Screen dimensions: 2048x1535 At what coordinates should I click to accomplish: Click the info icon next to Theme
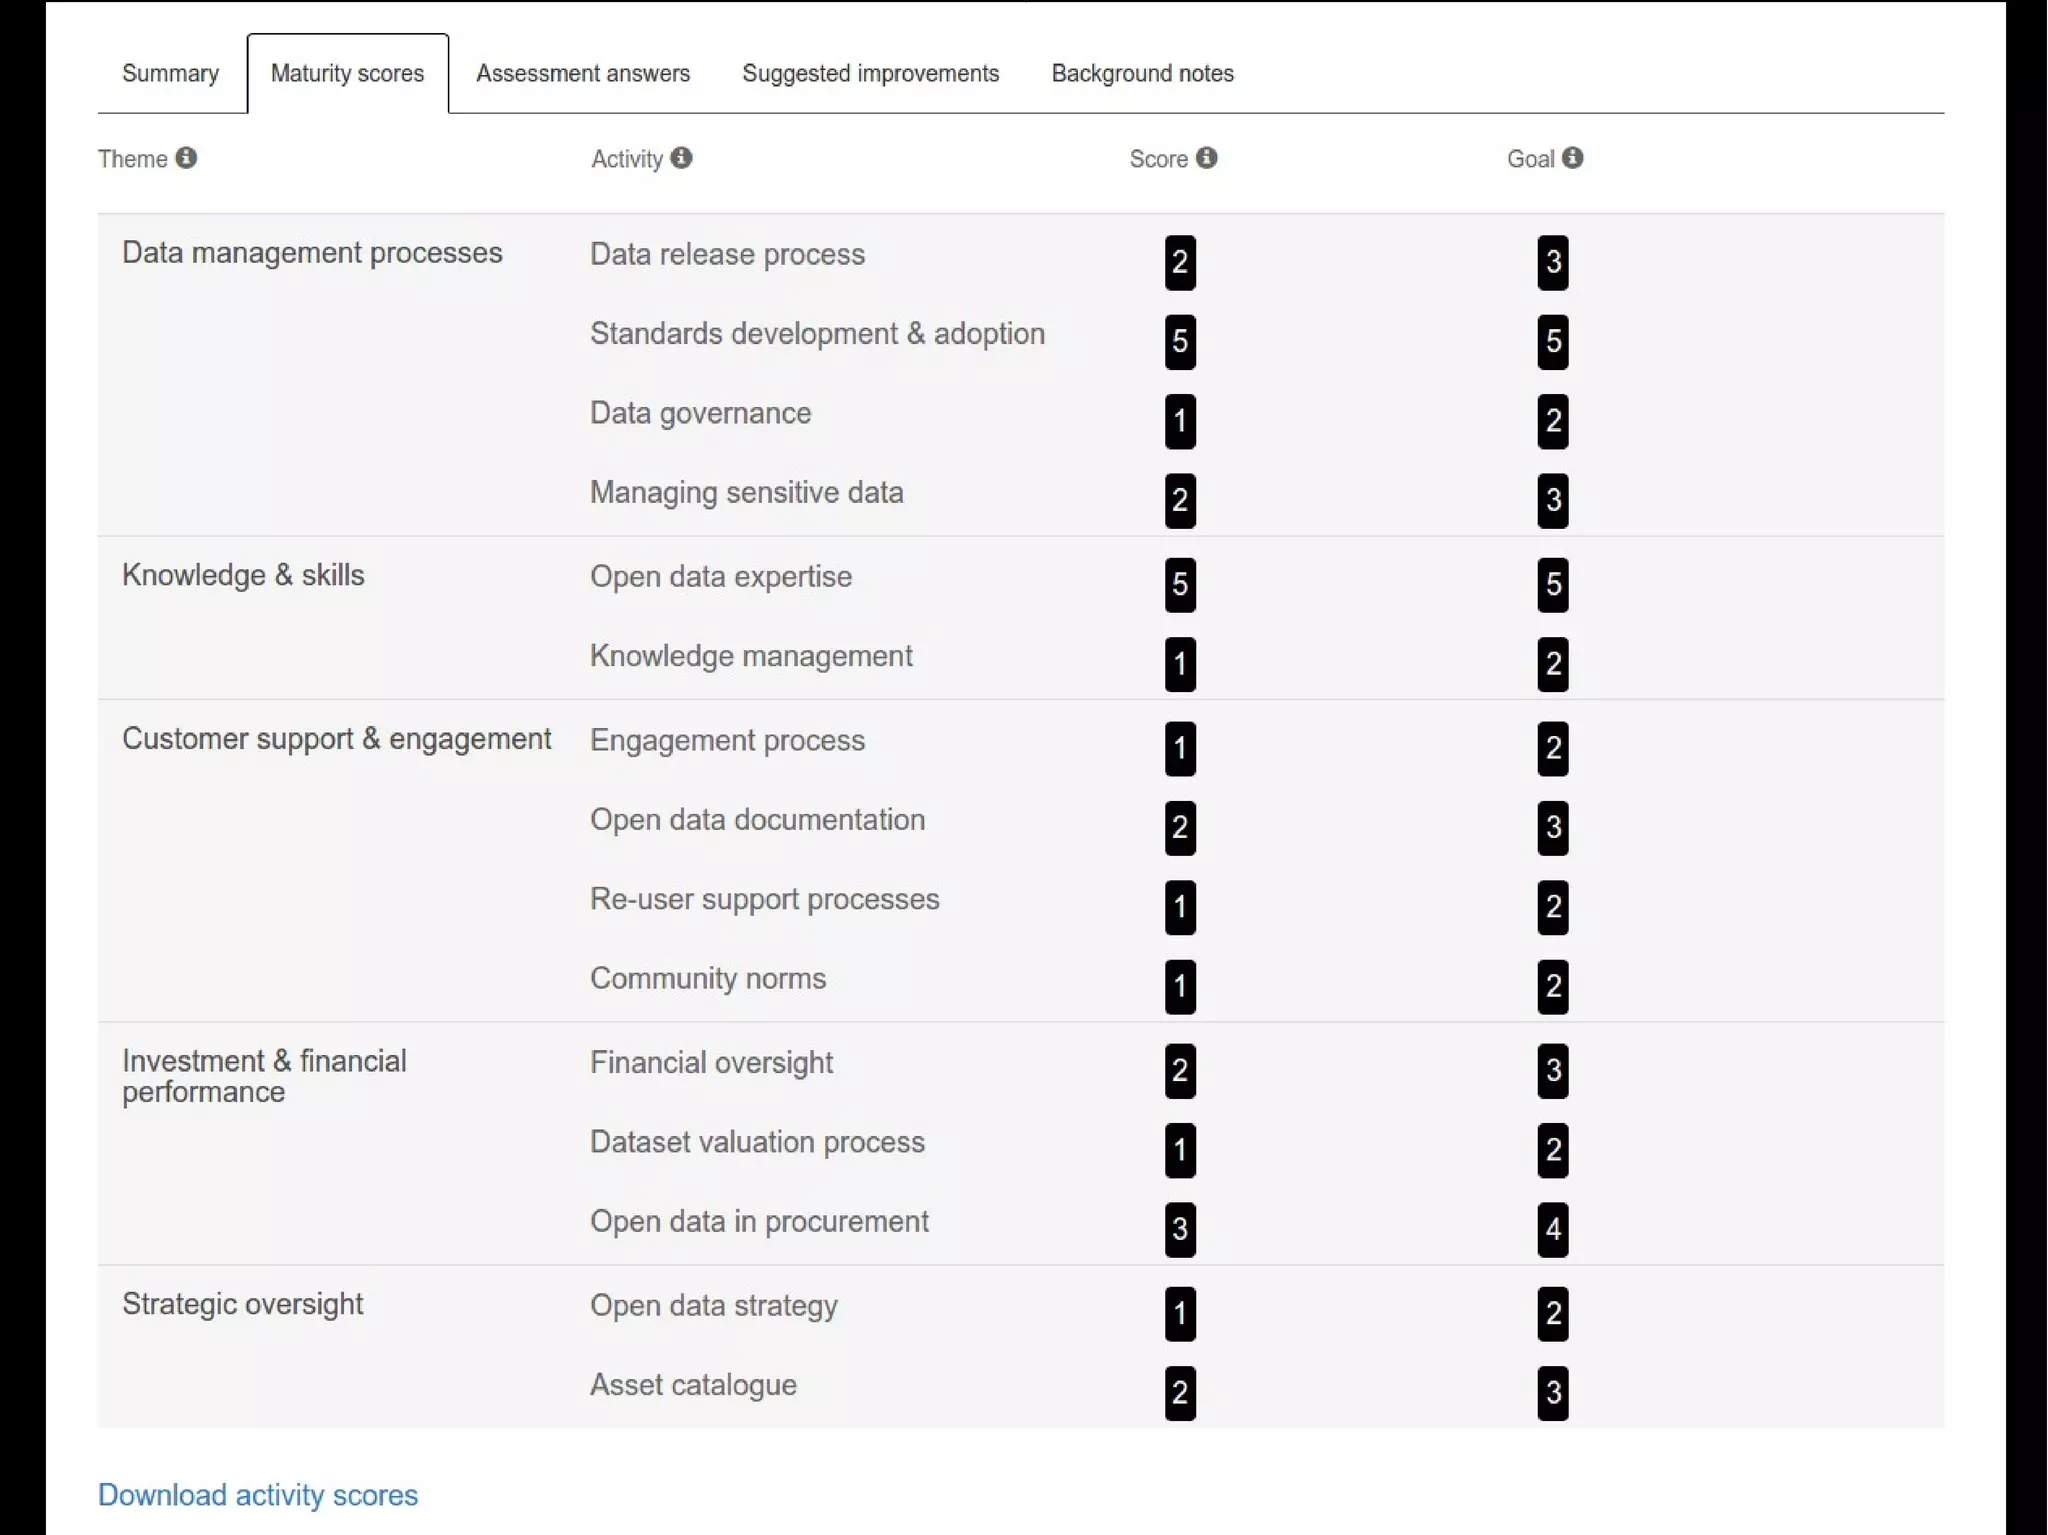point(186,158)
